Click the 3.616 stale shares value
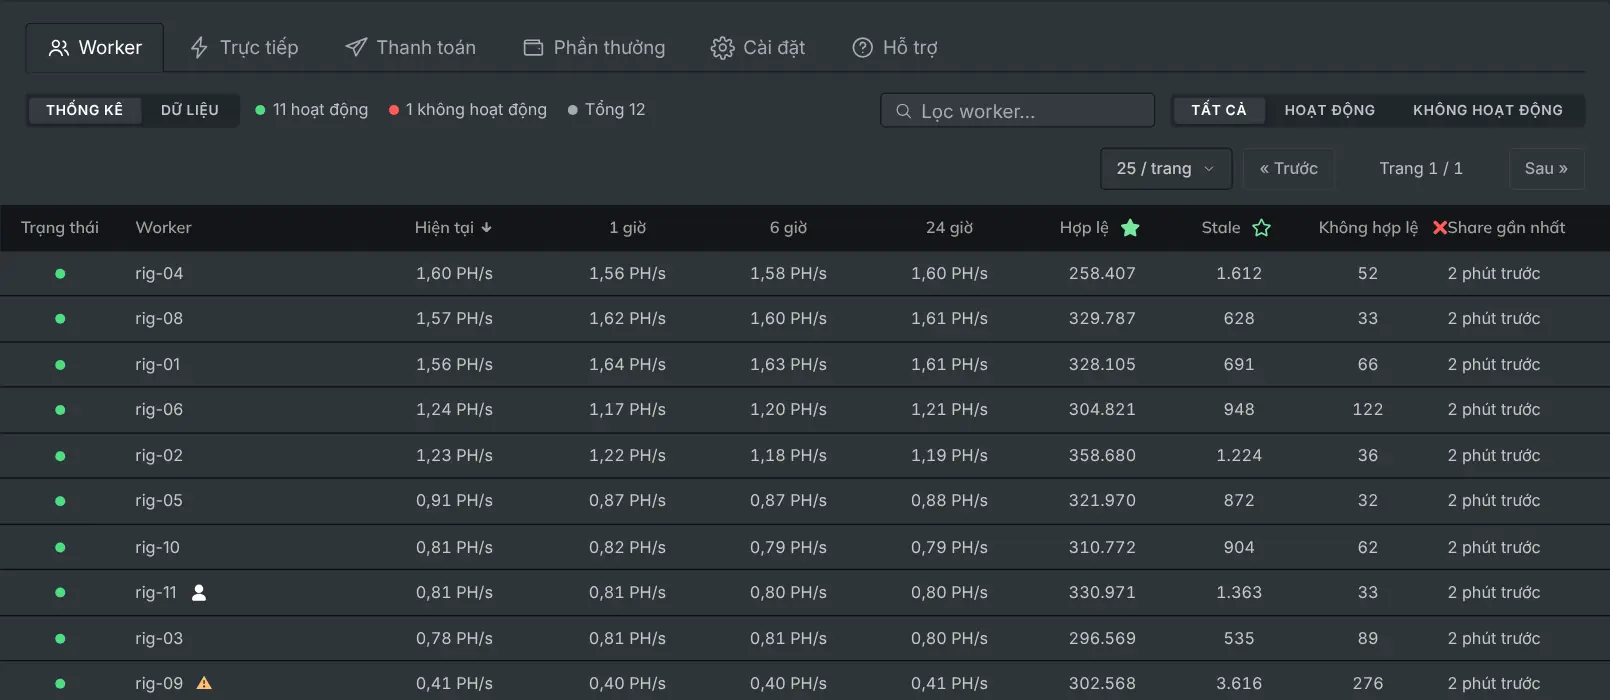This screenshot has width=1610, height=700. pos(1239,684)
